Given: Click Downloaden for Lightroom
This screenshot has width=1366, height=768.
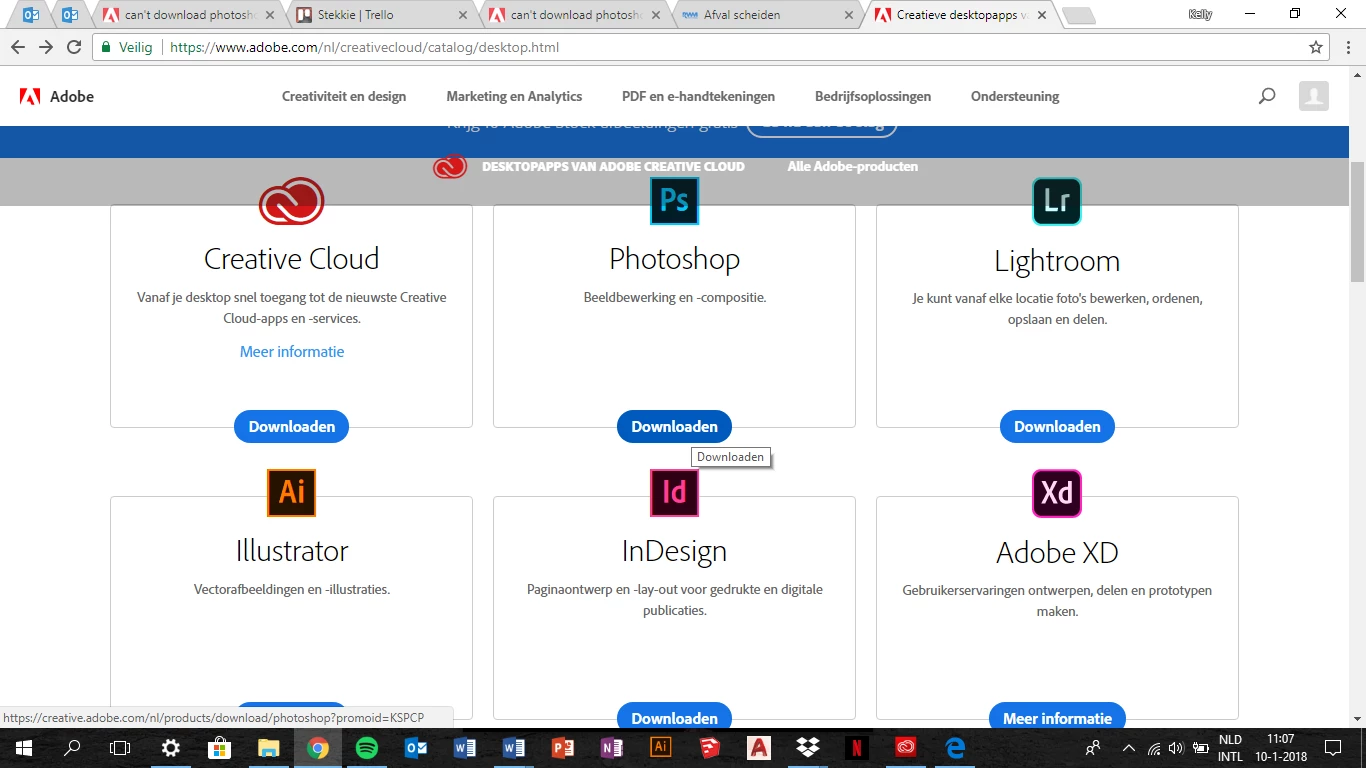Looking at the screenshot, I should (x=1057, y=426).
